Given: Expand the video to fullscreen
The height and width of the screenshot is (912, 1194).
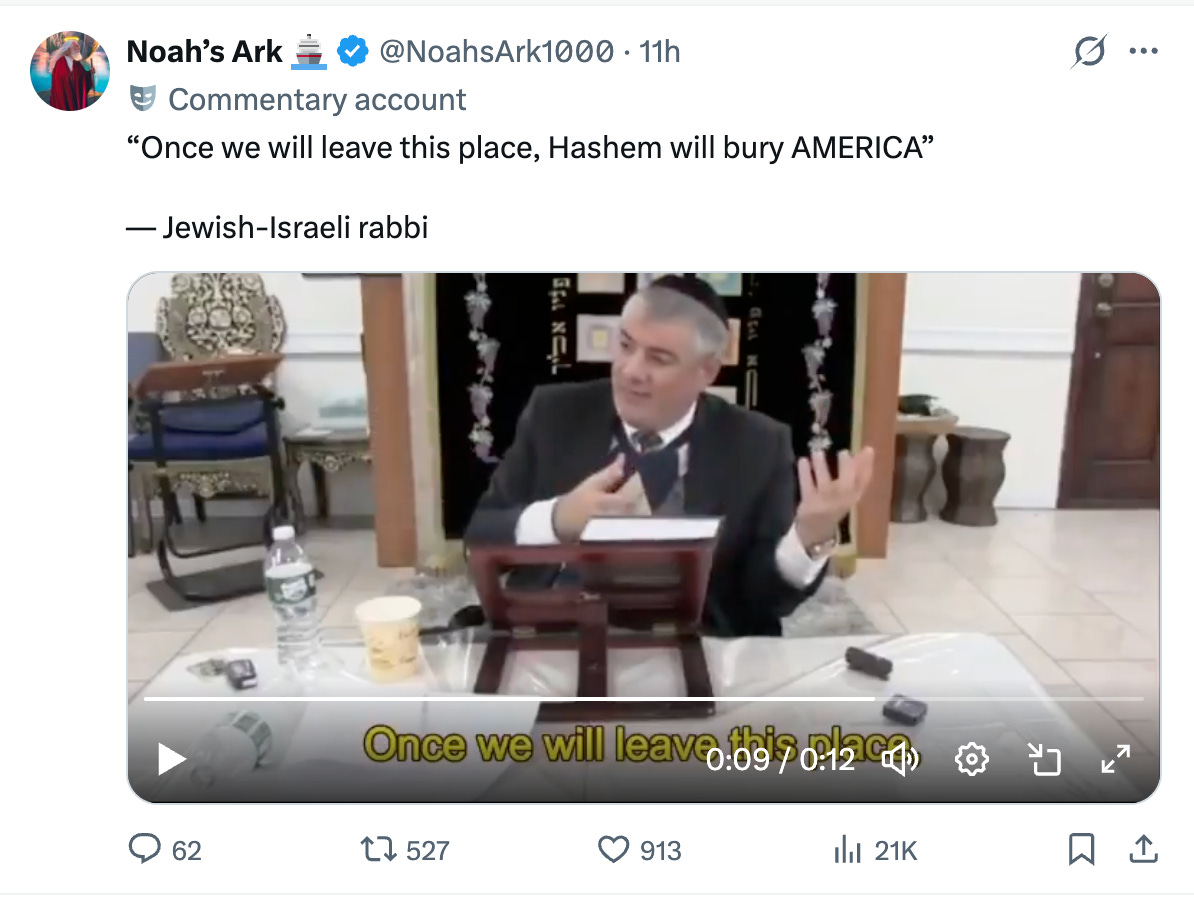Looking at the screenshot, I should pos(1116,759).
